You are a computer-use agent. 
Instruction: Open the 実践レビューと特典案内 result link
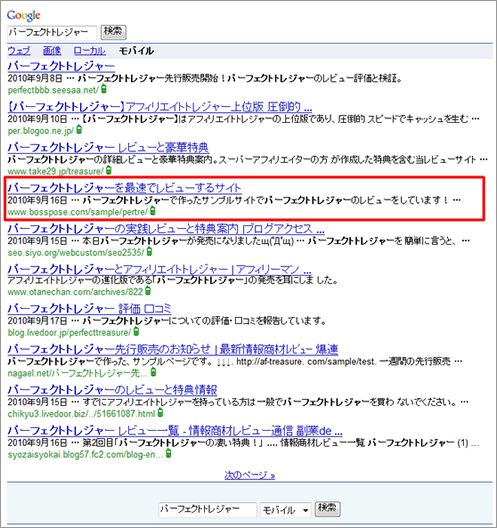[166, 229]
